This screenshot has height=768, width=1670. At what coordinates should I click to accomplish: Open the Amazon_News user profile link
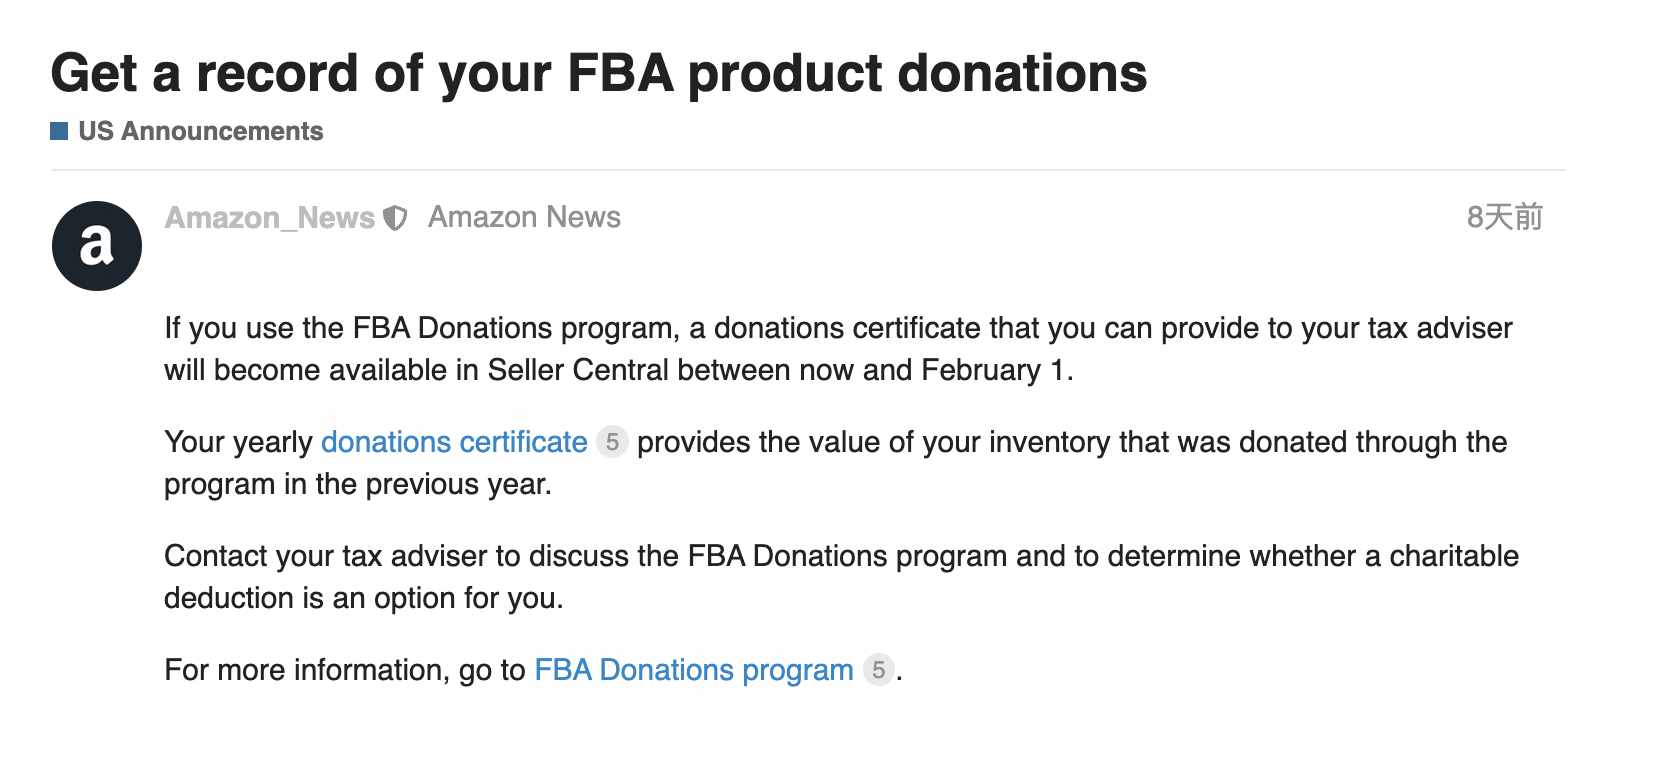270,217
